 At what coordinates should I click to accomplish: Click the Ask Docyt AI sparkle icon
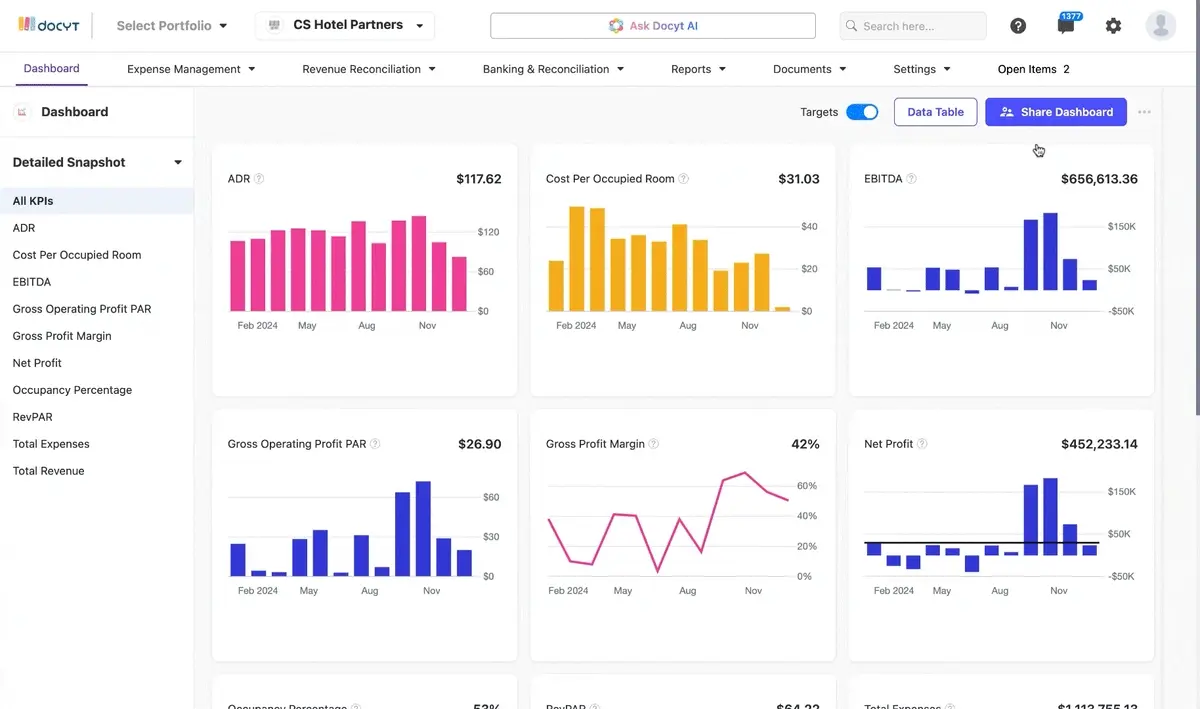[616, 26]
